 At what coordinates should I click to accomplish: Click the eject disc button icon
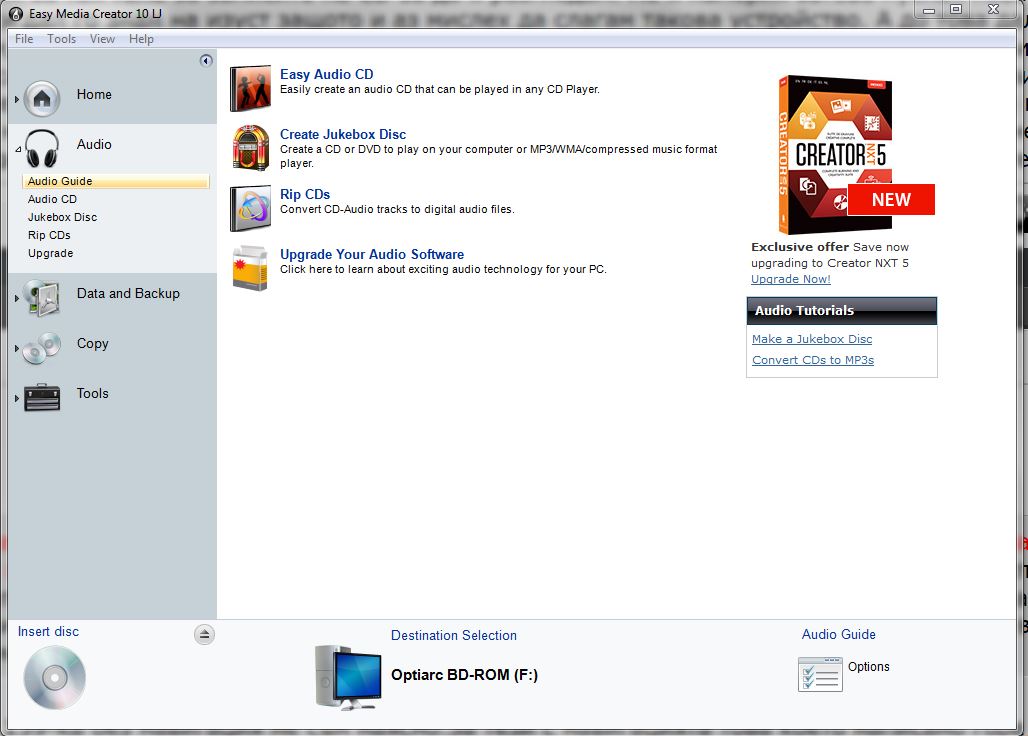204,634
